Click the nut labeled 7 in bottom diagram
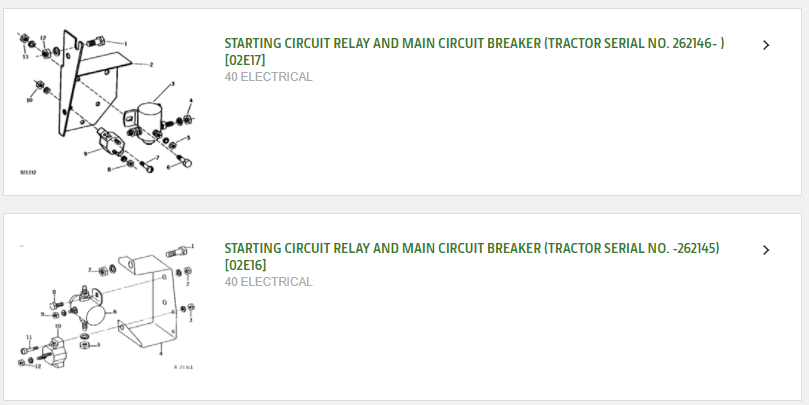This screenshot has height=405, width=809. pyautogui.click(x=103, y=270)
